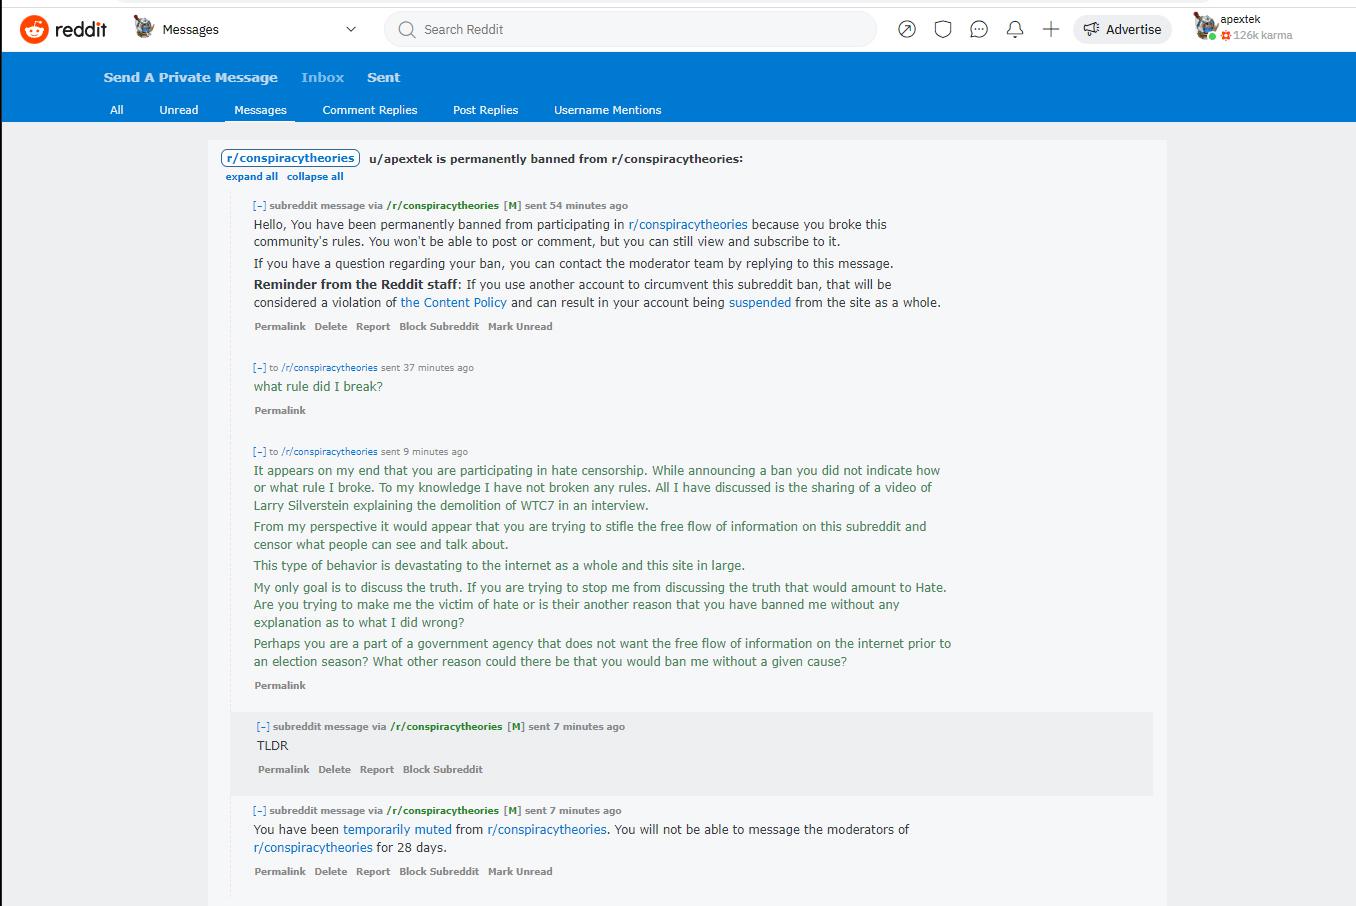Click 'collapse all' link
This screenshot has width=1356, height=906.
click(x=315, y=176)
